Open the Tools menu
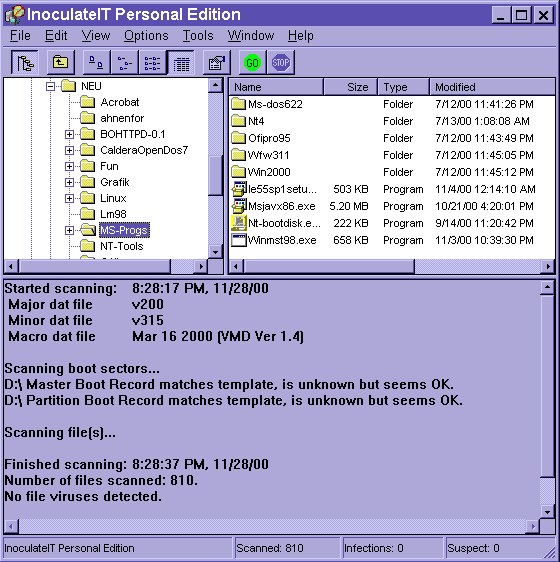Screen dimensions: 560x562 198,35
